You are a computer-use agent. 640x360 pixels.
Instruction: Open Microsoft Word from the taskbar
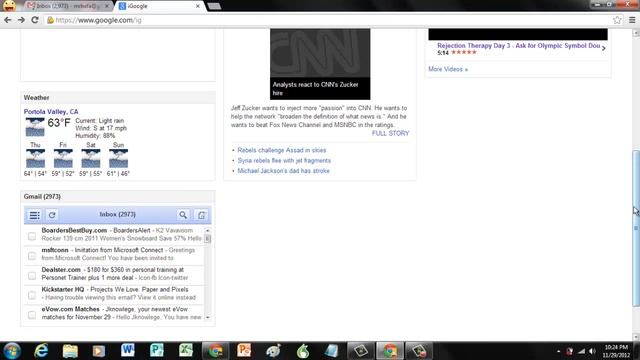[128, 351]
